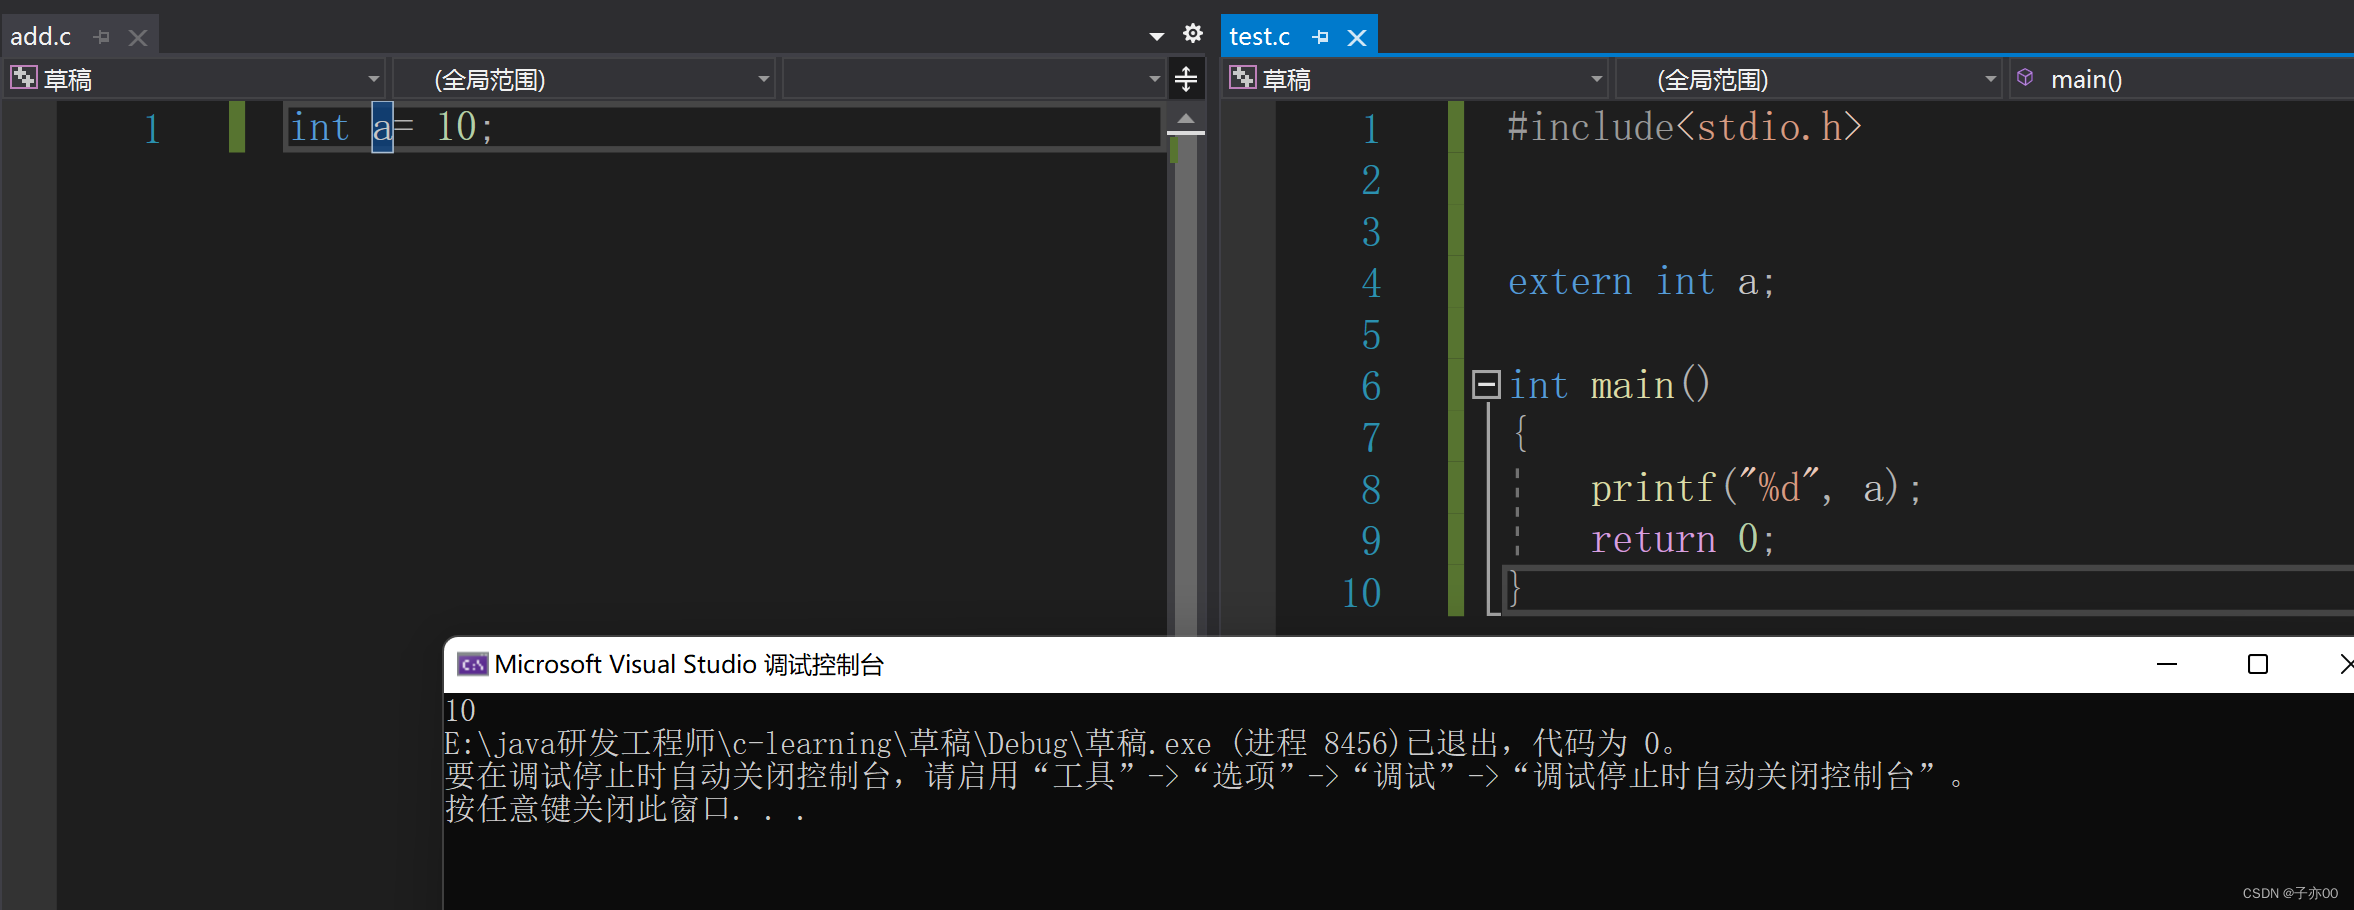Click the 草稿 project icon in test.c bar
The width and height of the screenshot is (2354, 910).
click(x=1243, y=78)
